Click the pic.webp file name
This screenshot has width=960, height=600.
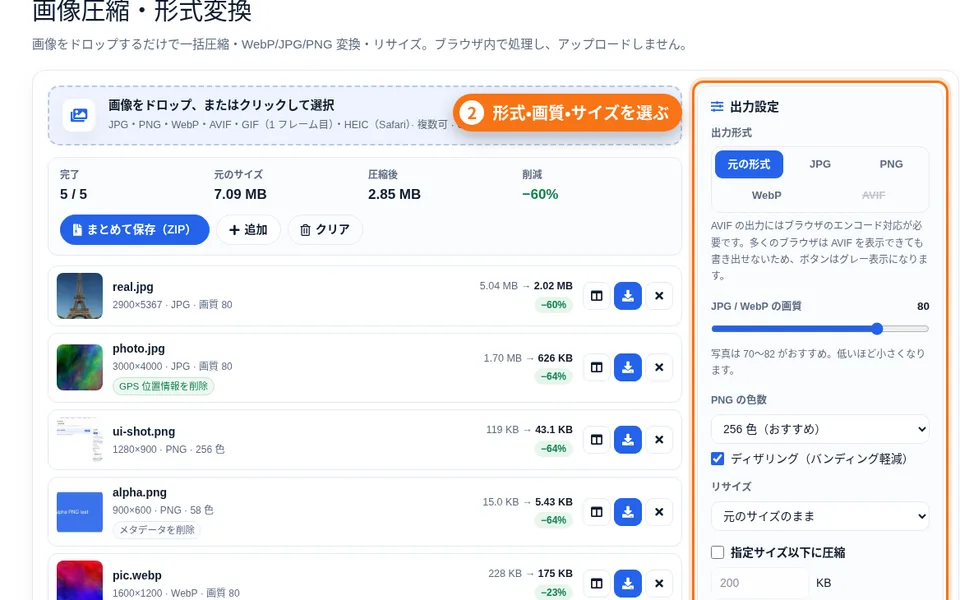(137, 576)
